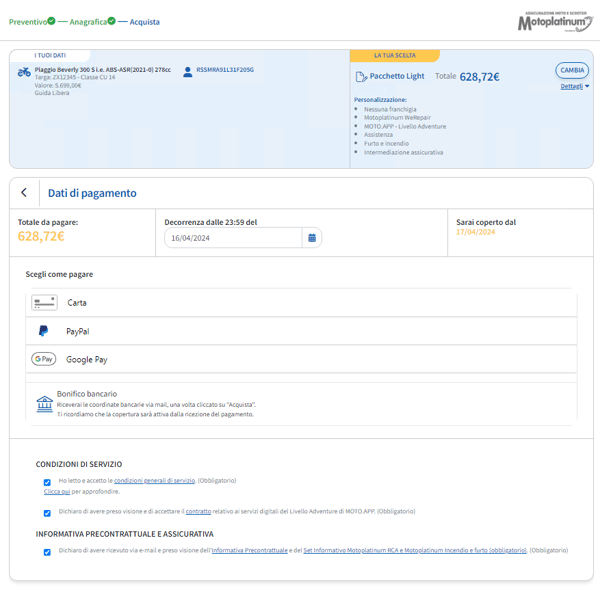Uncheck the condizioni generali di servizio checkbox
This screenshot has height=590, width=600.
pyautogui.click(x=47, y=482)
